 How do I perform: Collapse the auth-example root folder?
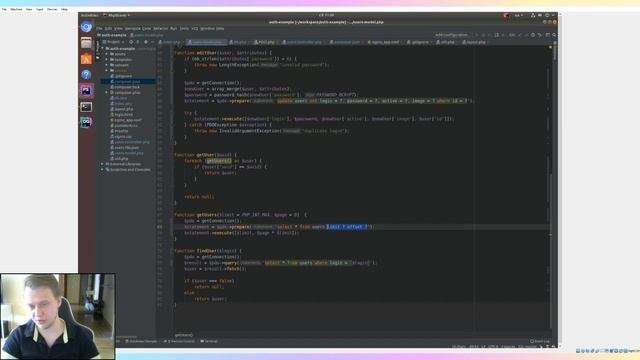pyautogui.click(x=102, y=49)
